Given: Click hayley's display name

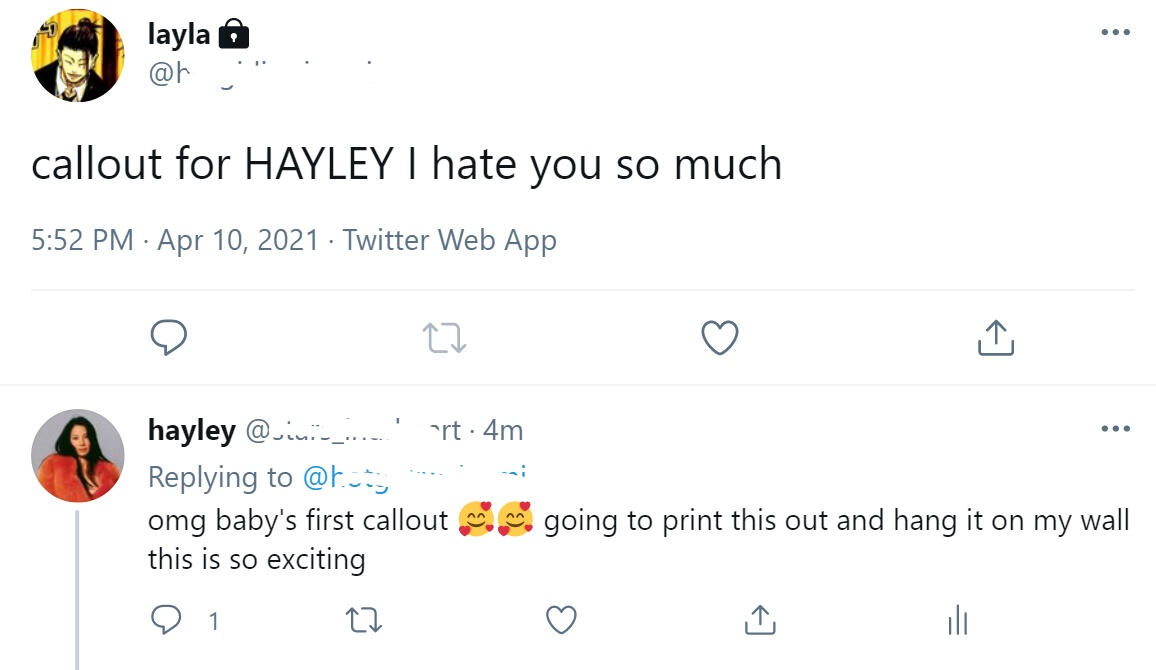Looking at the screenshot, I should [192, 430].
